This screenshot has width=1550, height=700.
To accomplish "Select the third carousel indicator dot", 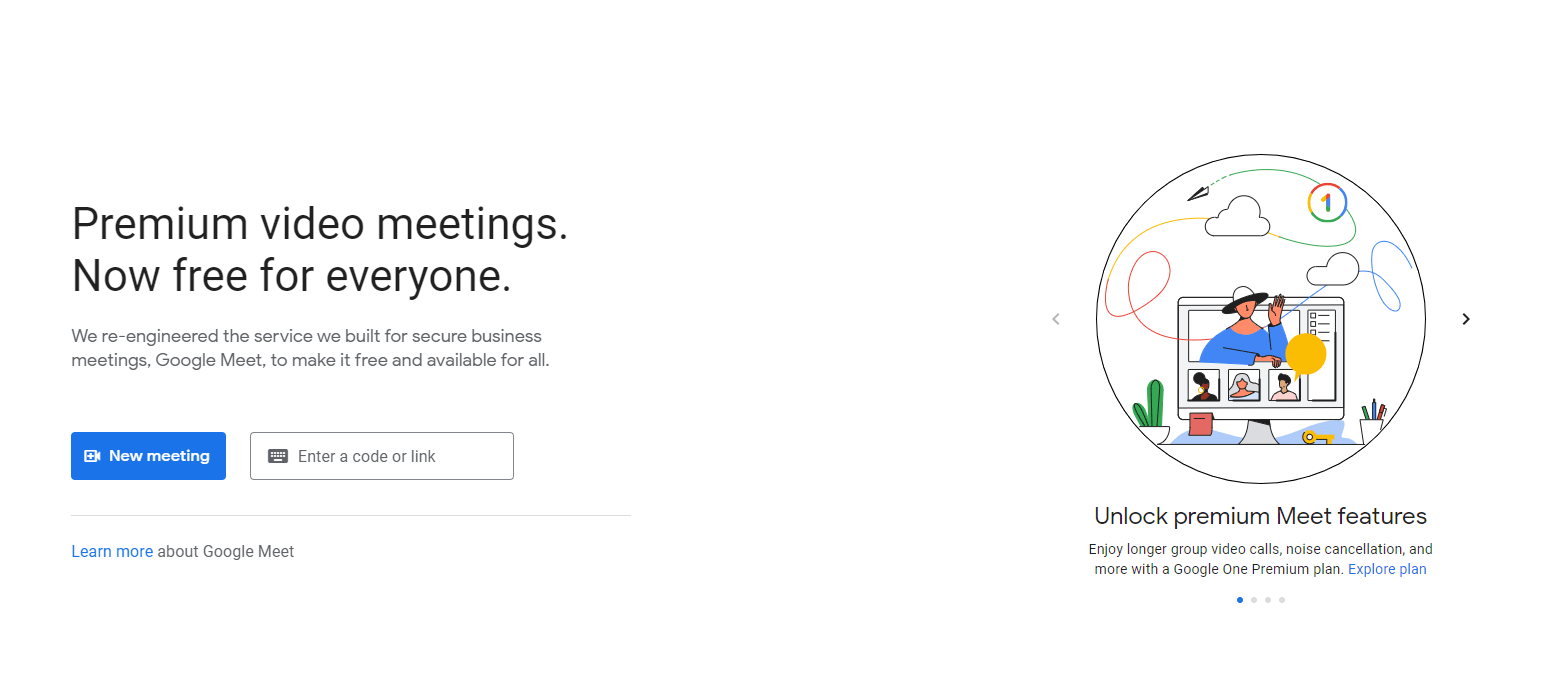I will 1268,599.
